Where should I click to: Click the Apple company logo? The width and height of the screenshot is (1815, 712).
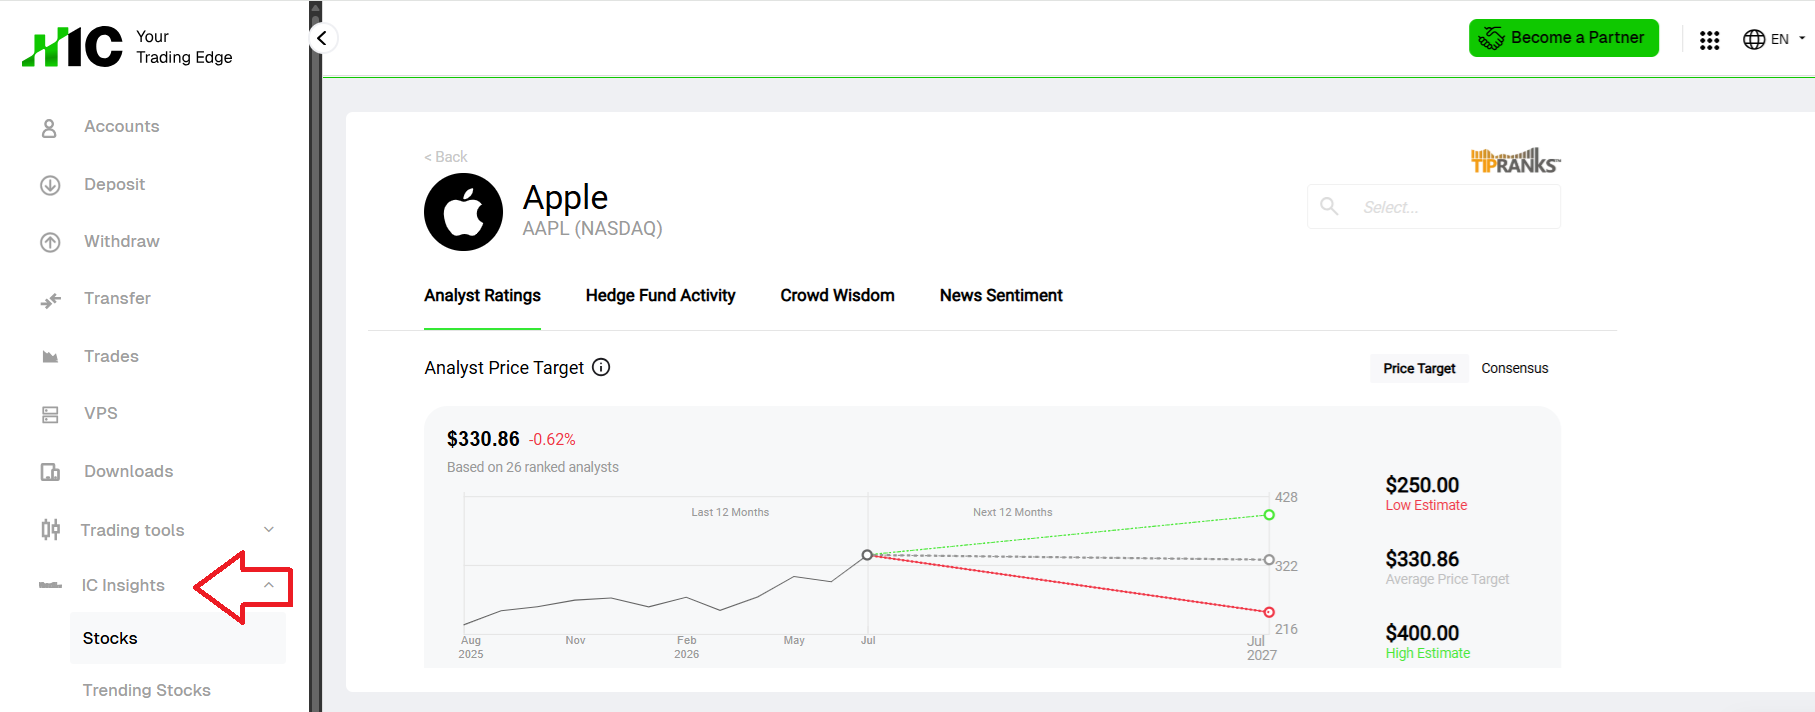[463, 212]
